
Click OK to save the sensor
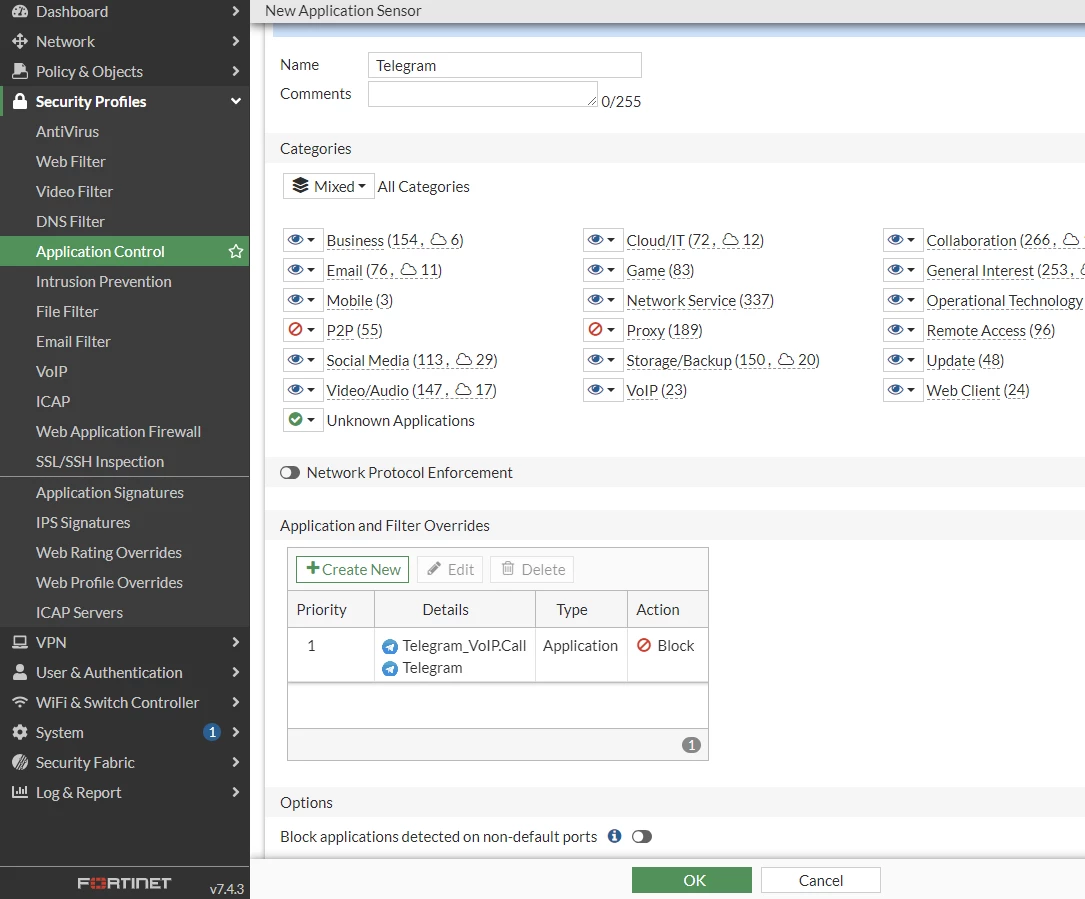pyautogui.click(x=691, y=880)
